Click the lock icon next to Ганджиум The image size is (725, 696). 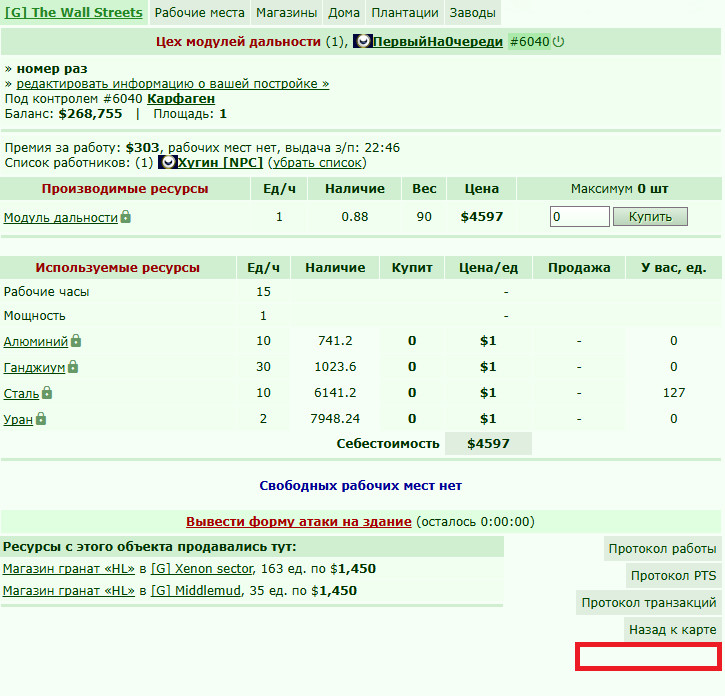tap(73, 367)
